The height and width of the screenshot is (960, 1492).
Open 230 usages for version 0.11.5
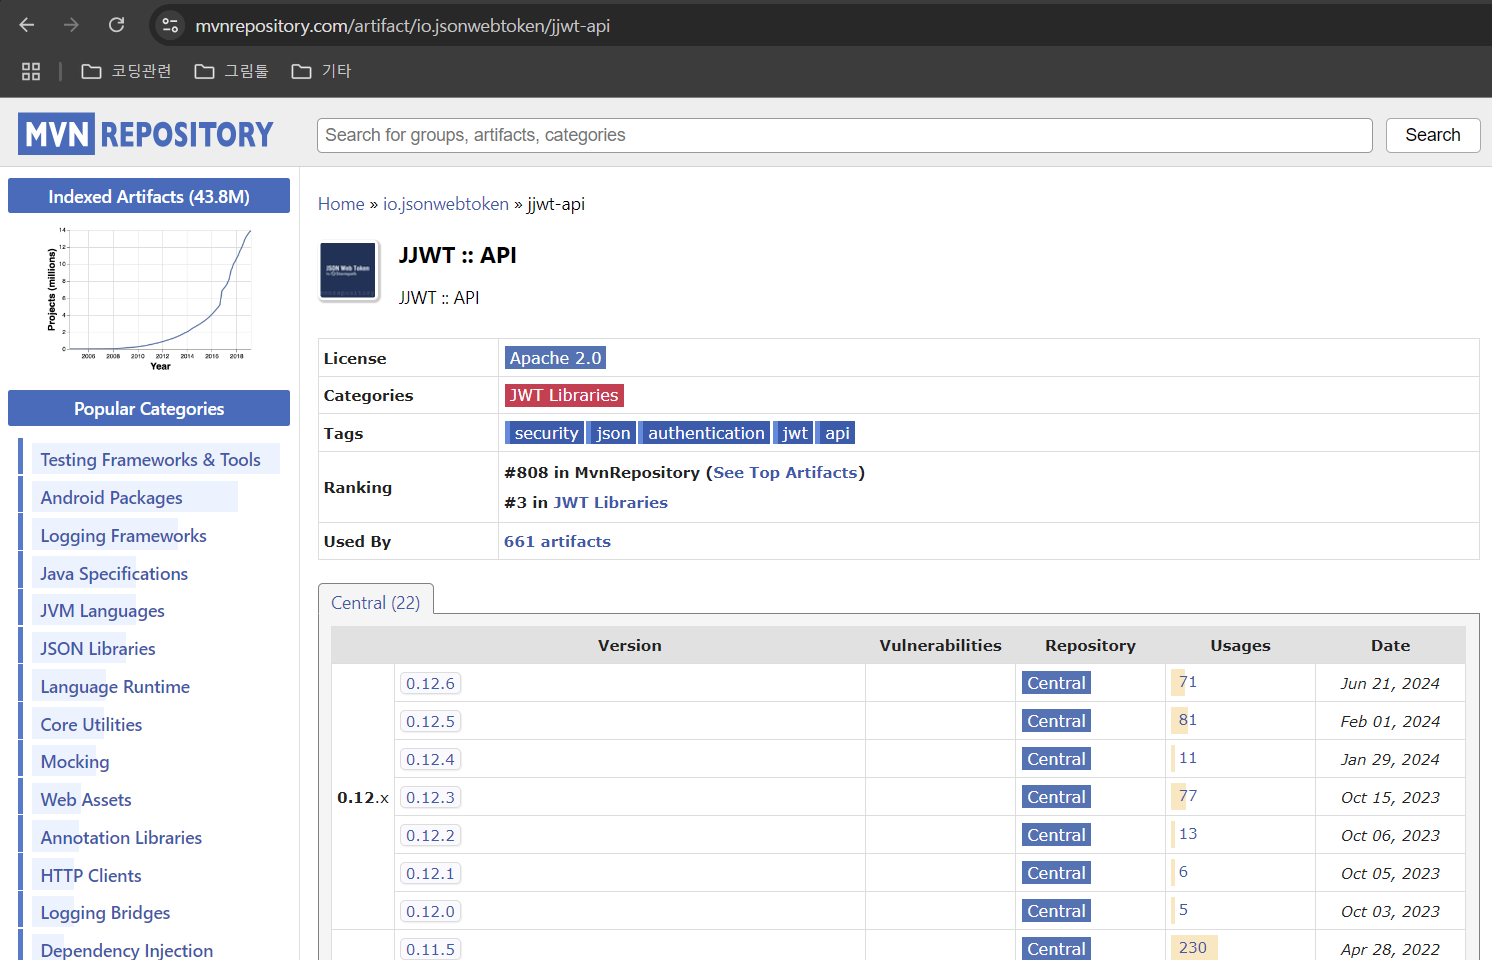point(1192,948)
